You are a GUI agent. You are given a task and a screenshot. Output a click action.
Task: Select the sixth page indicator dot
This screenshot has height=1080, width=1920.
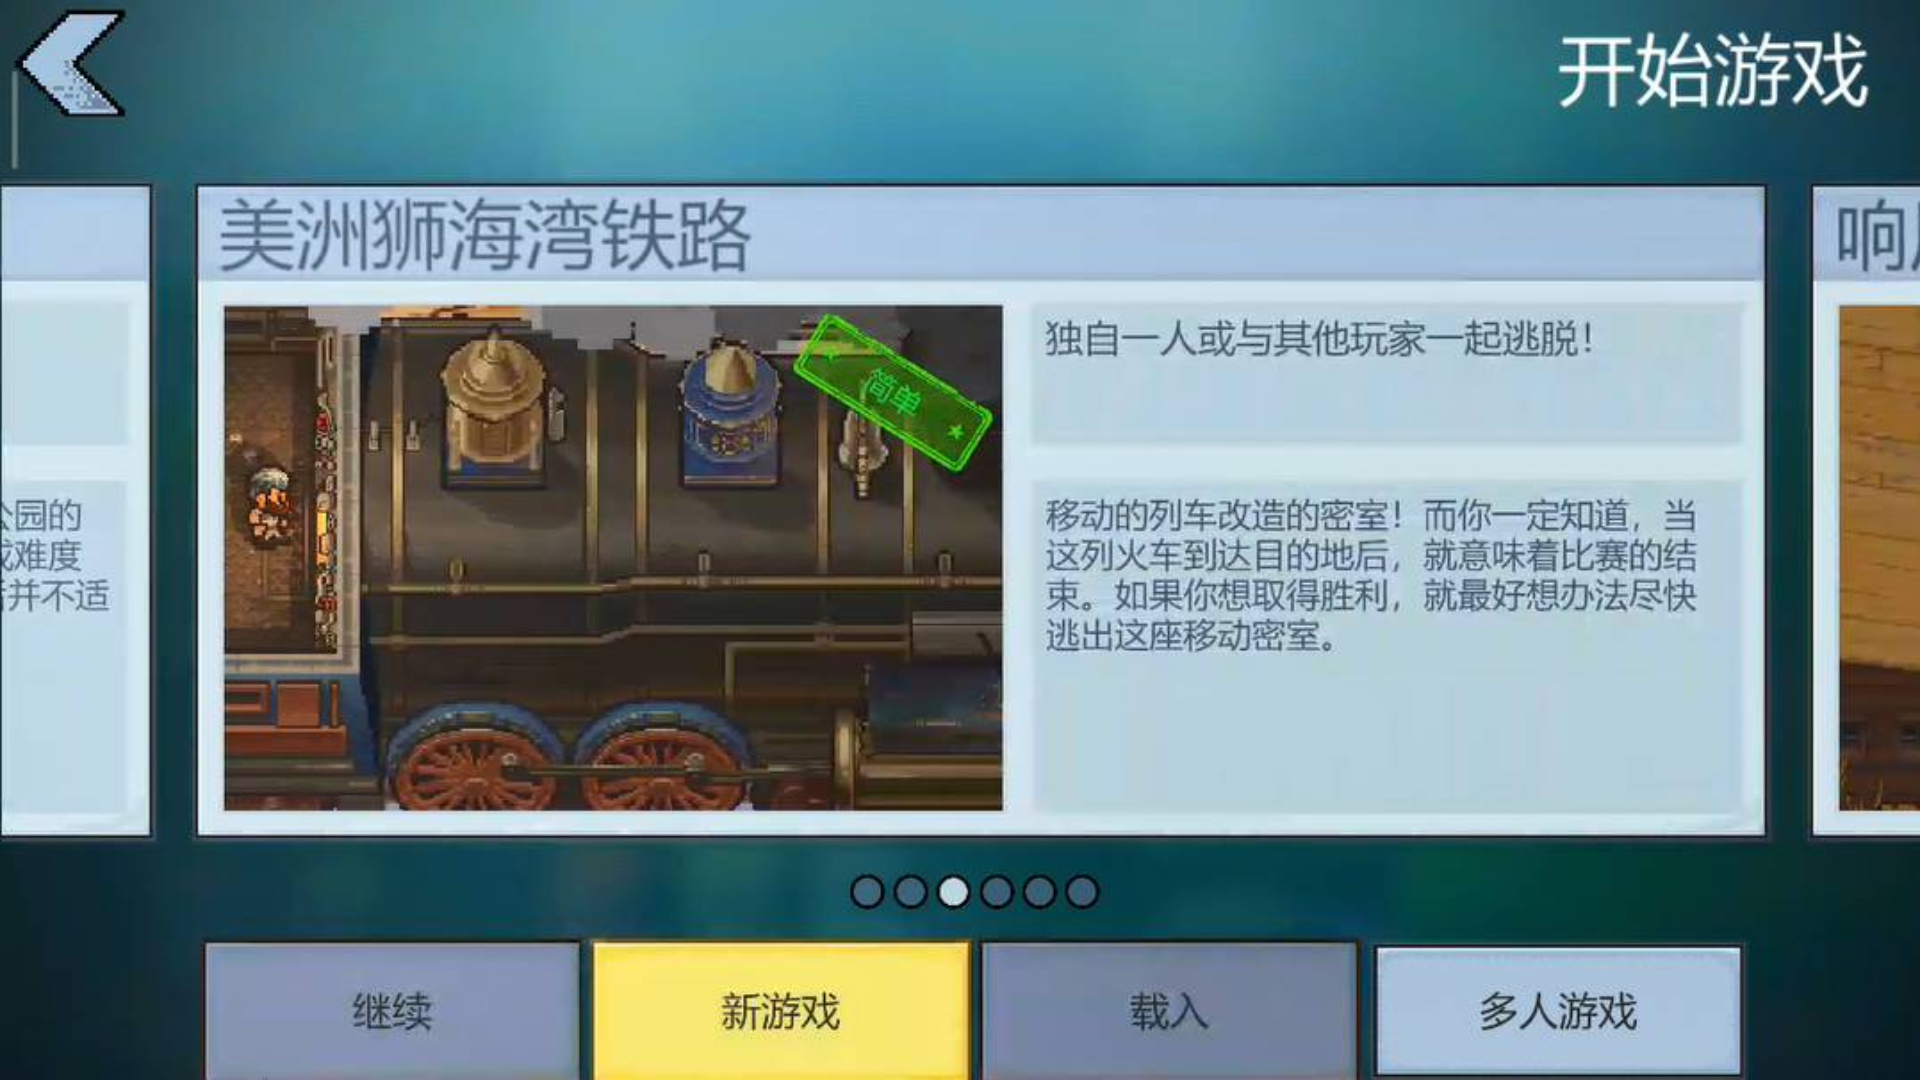click(1082, 891)
